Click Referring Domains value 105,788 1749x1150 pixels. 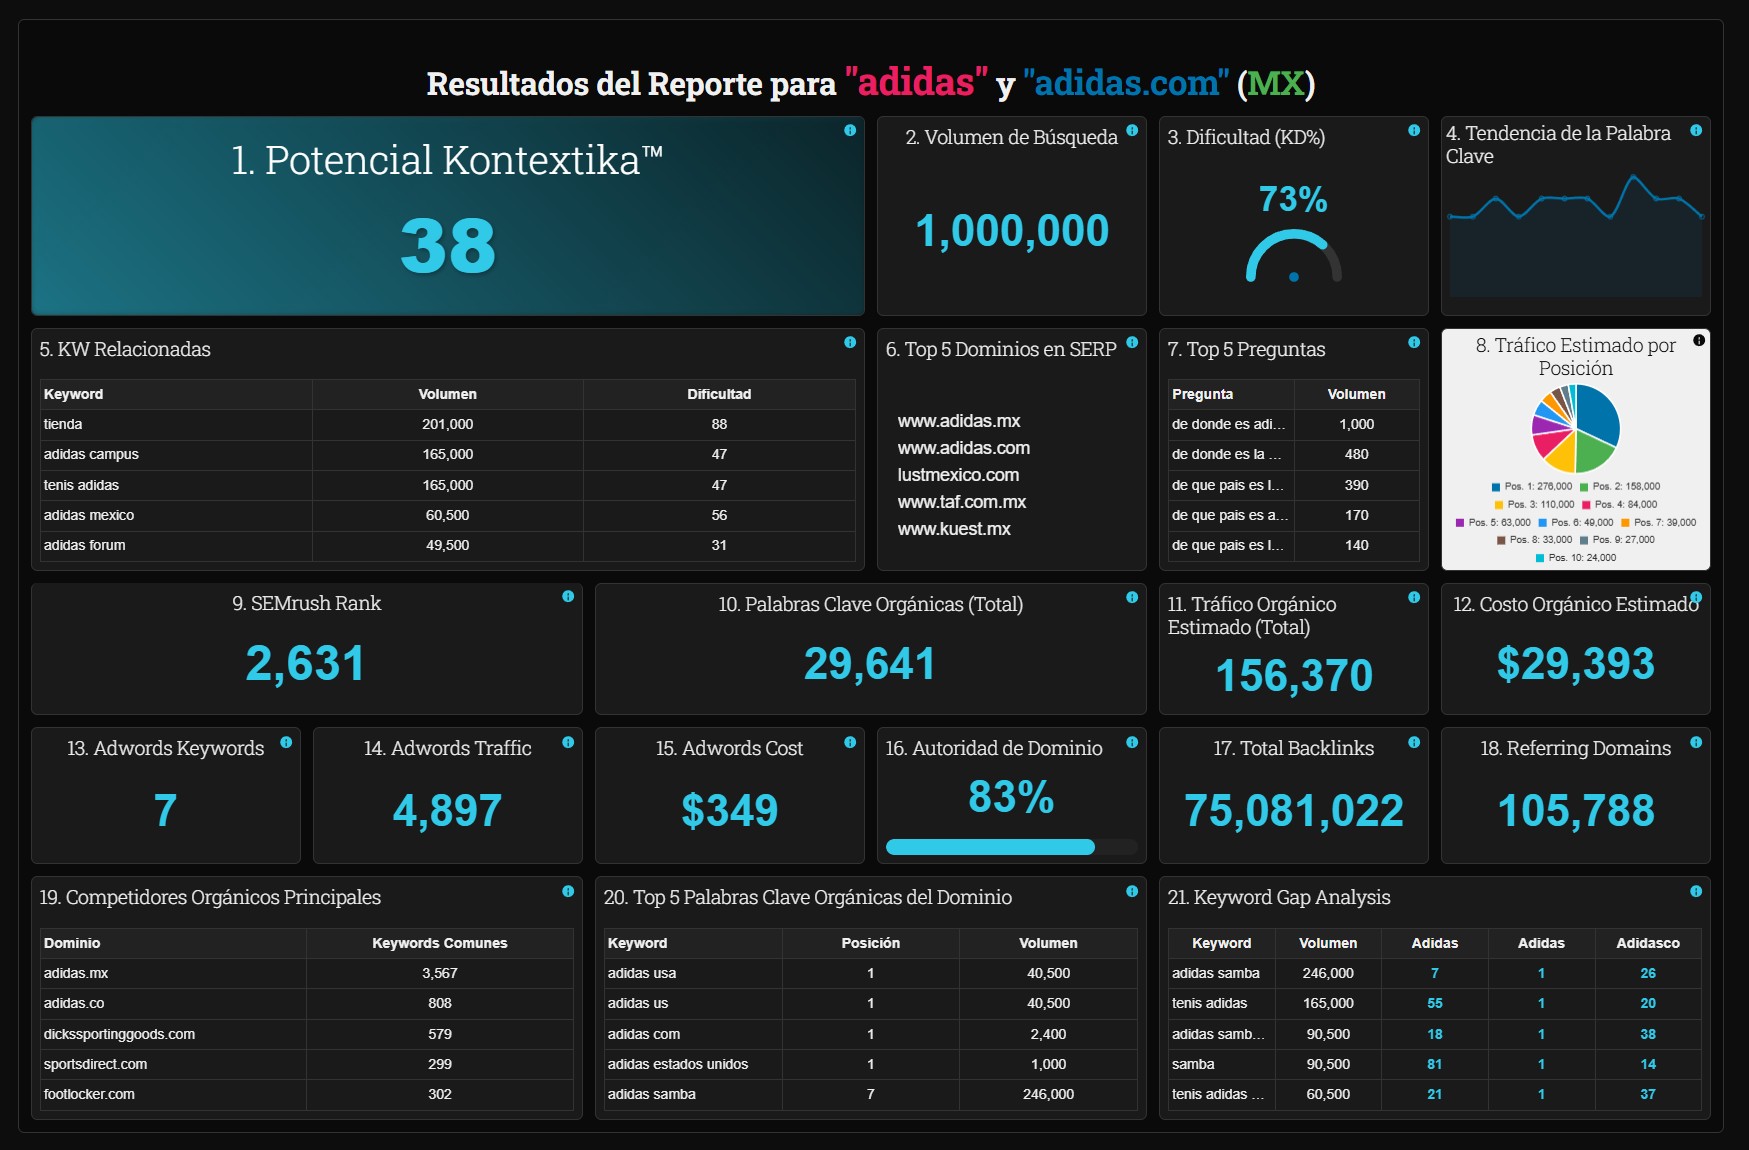coord(1576,810)
